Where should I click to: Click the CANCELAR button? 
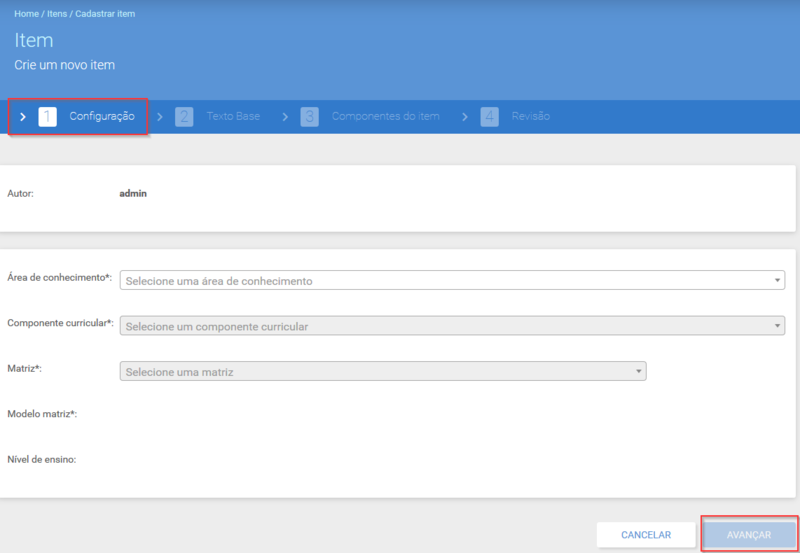coord(646,535)
